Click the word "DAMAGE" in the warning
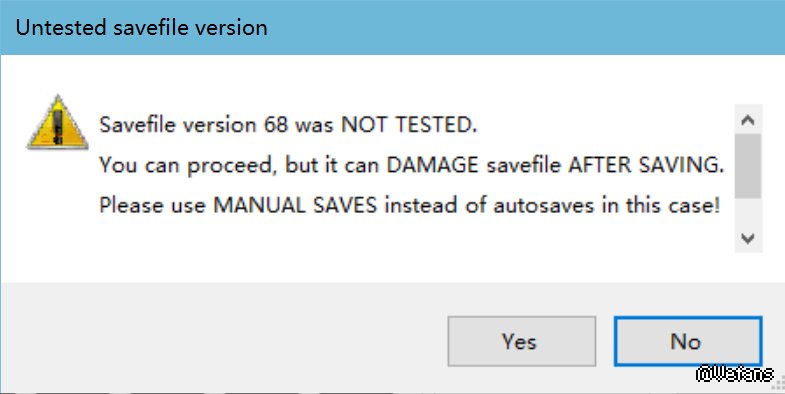Screen dimensions: 785x394 [433, 165]
